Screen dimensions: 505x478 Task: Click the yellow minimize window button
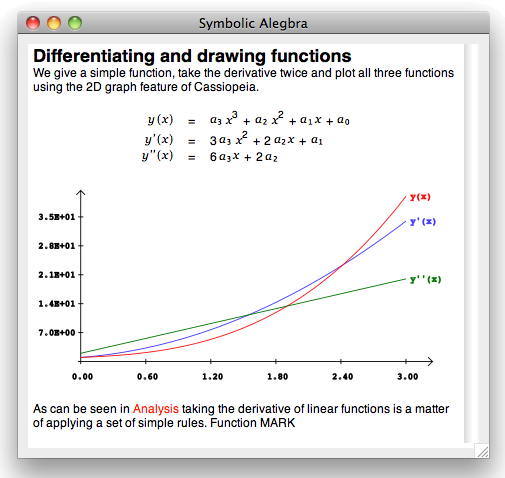pos(54,23)
